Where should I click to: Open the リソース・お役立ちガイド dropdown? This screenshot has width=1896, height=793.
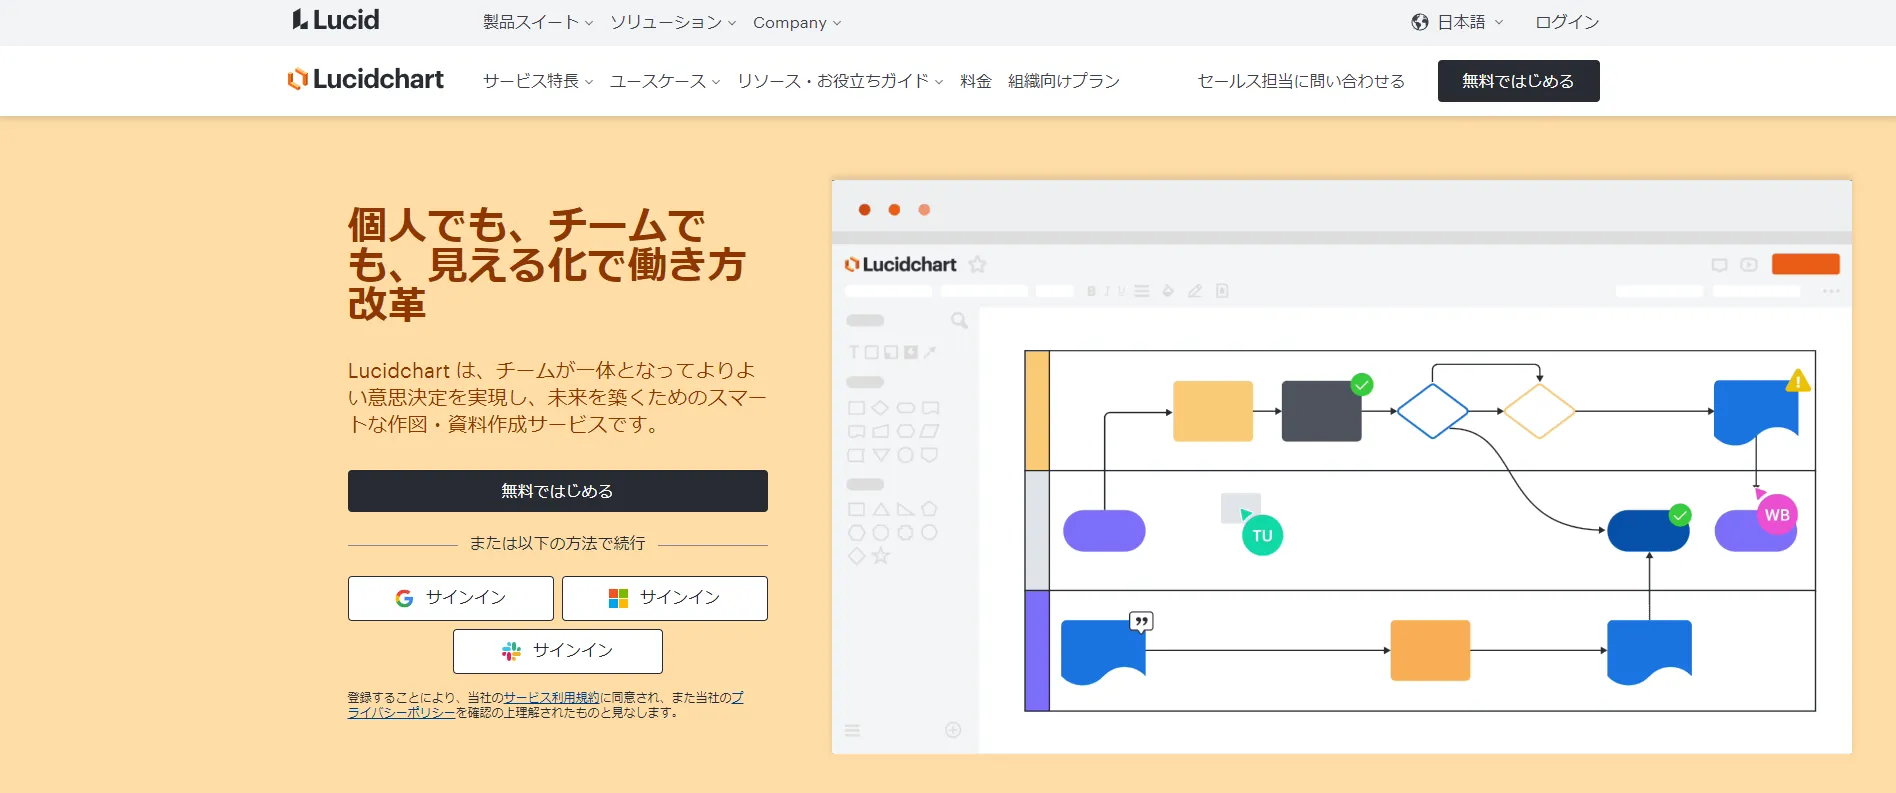(840, 81)
